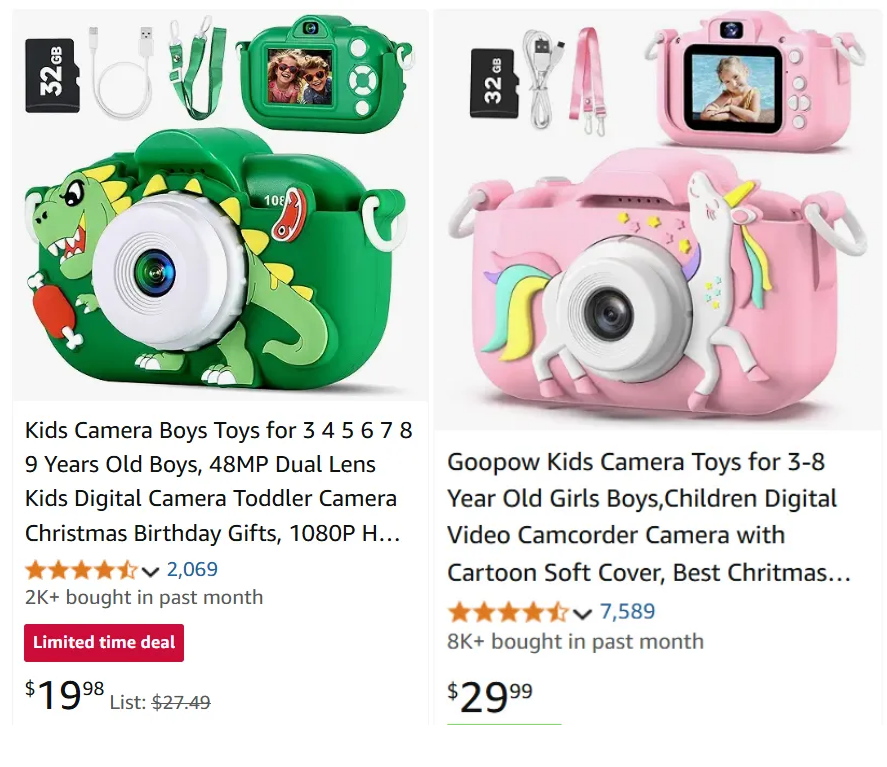Open the Kids Camera Boys Toys title link
The image size is (887, 767).
click(218, 482)
